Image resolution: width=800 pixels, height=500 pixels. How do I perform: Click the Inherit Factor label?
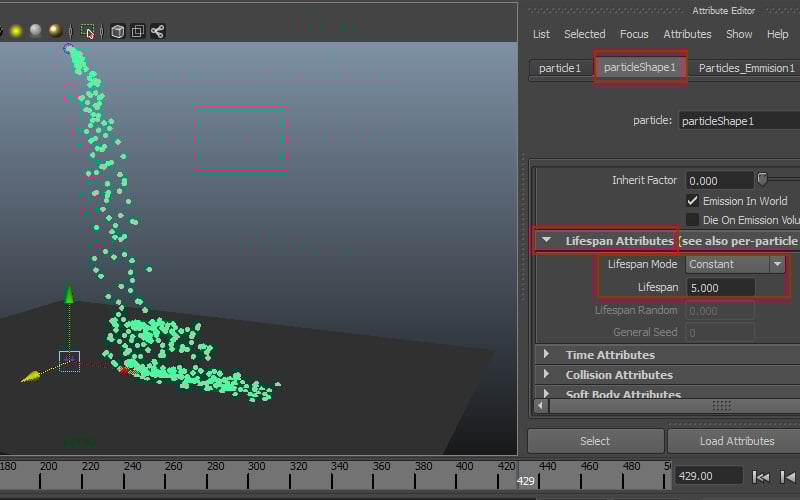click(x=644, y=180)
